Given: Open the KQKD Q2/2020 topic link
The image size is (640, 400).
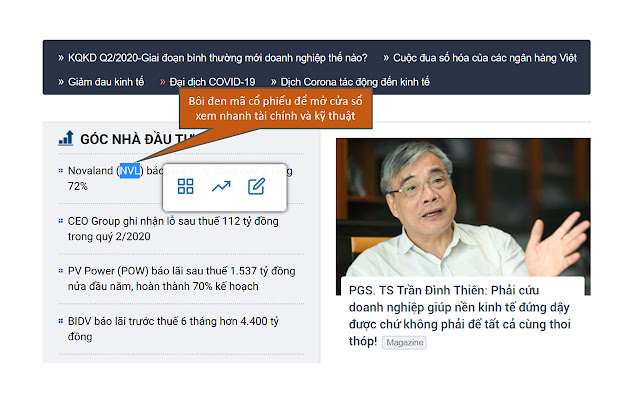Looking at the screenshot, I should [217, 57].
